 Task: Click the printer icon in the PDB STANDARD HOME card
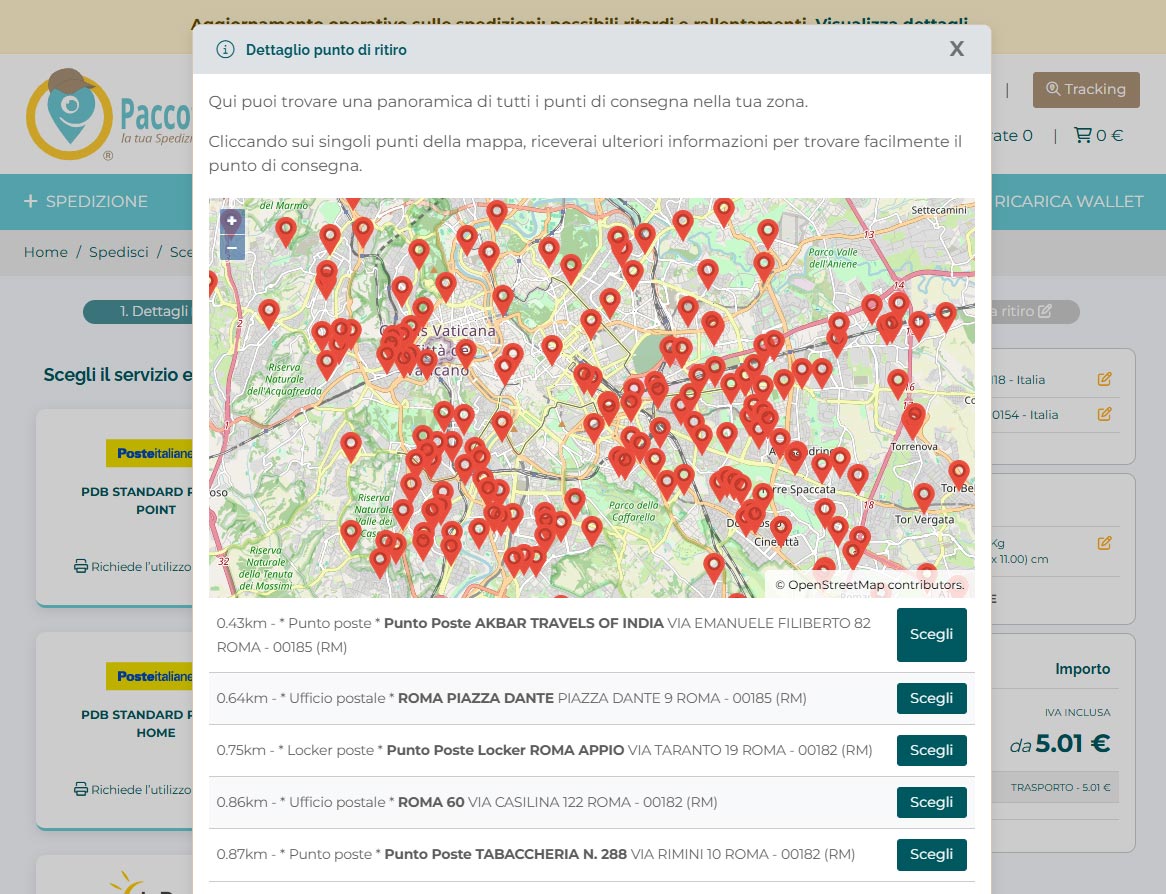tap(81, 789)
